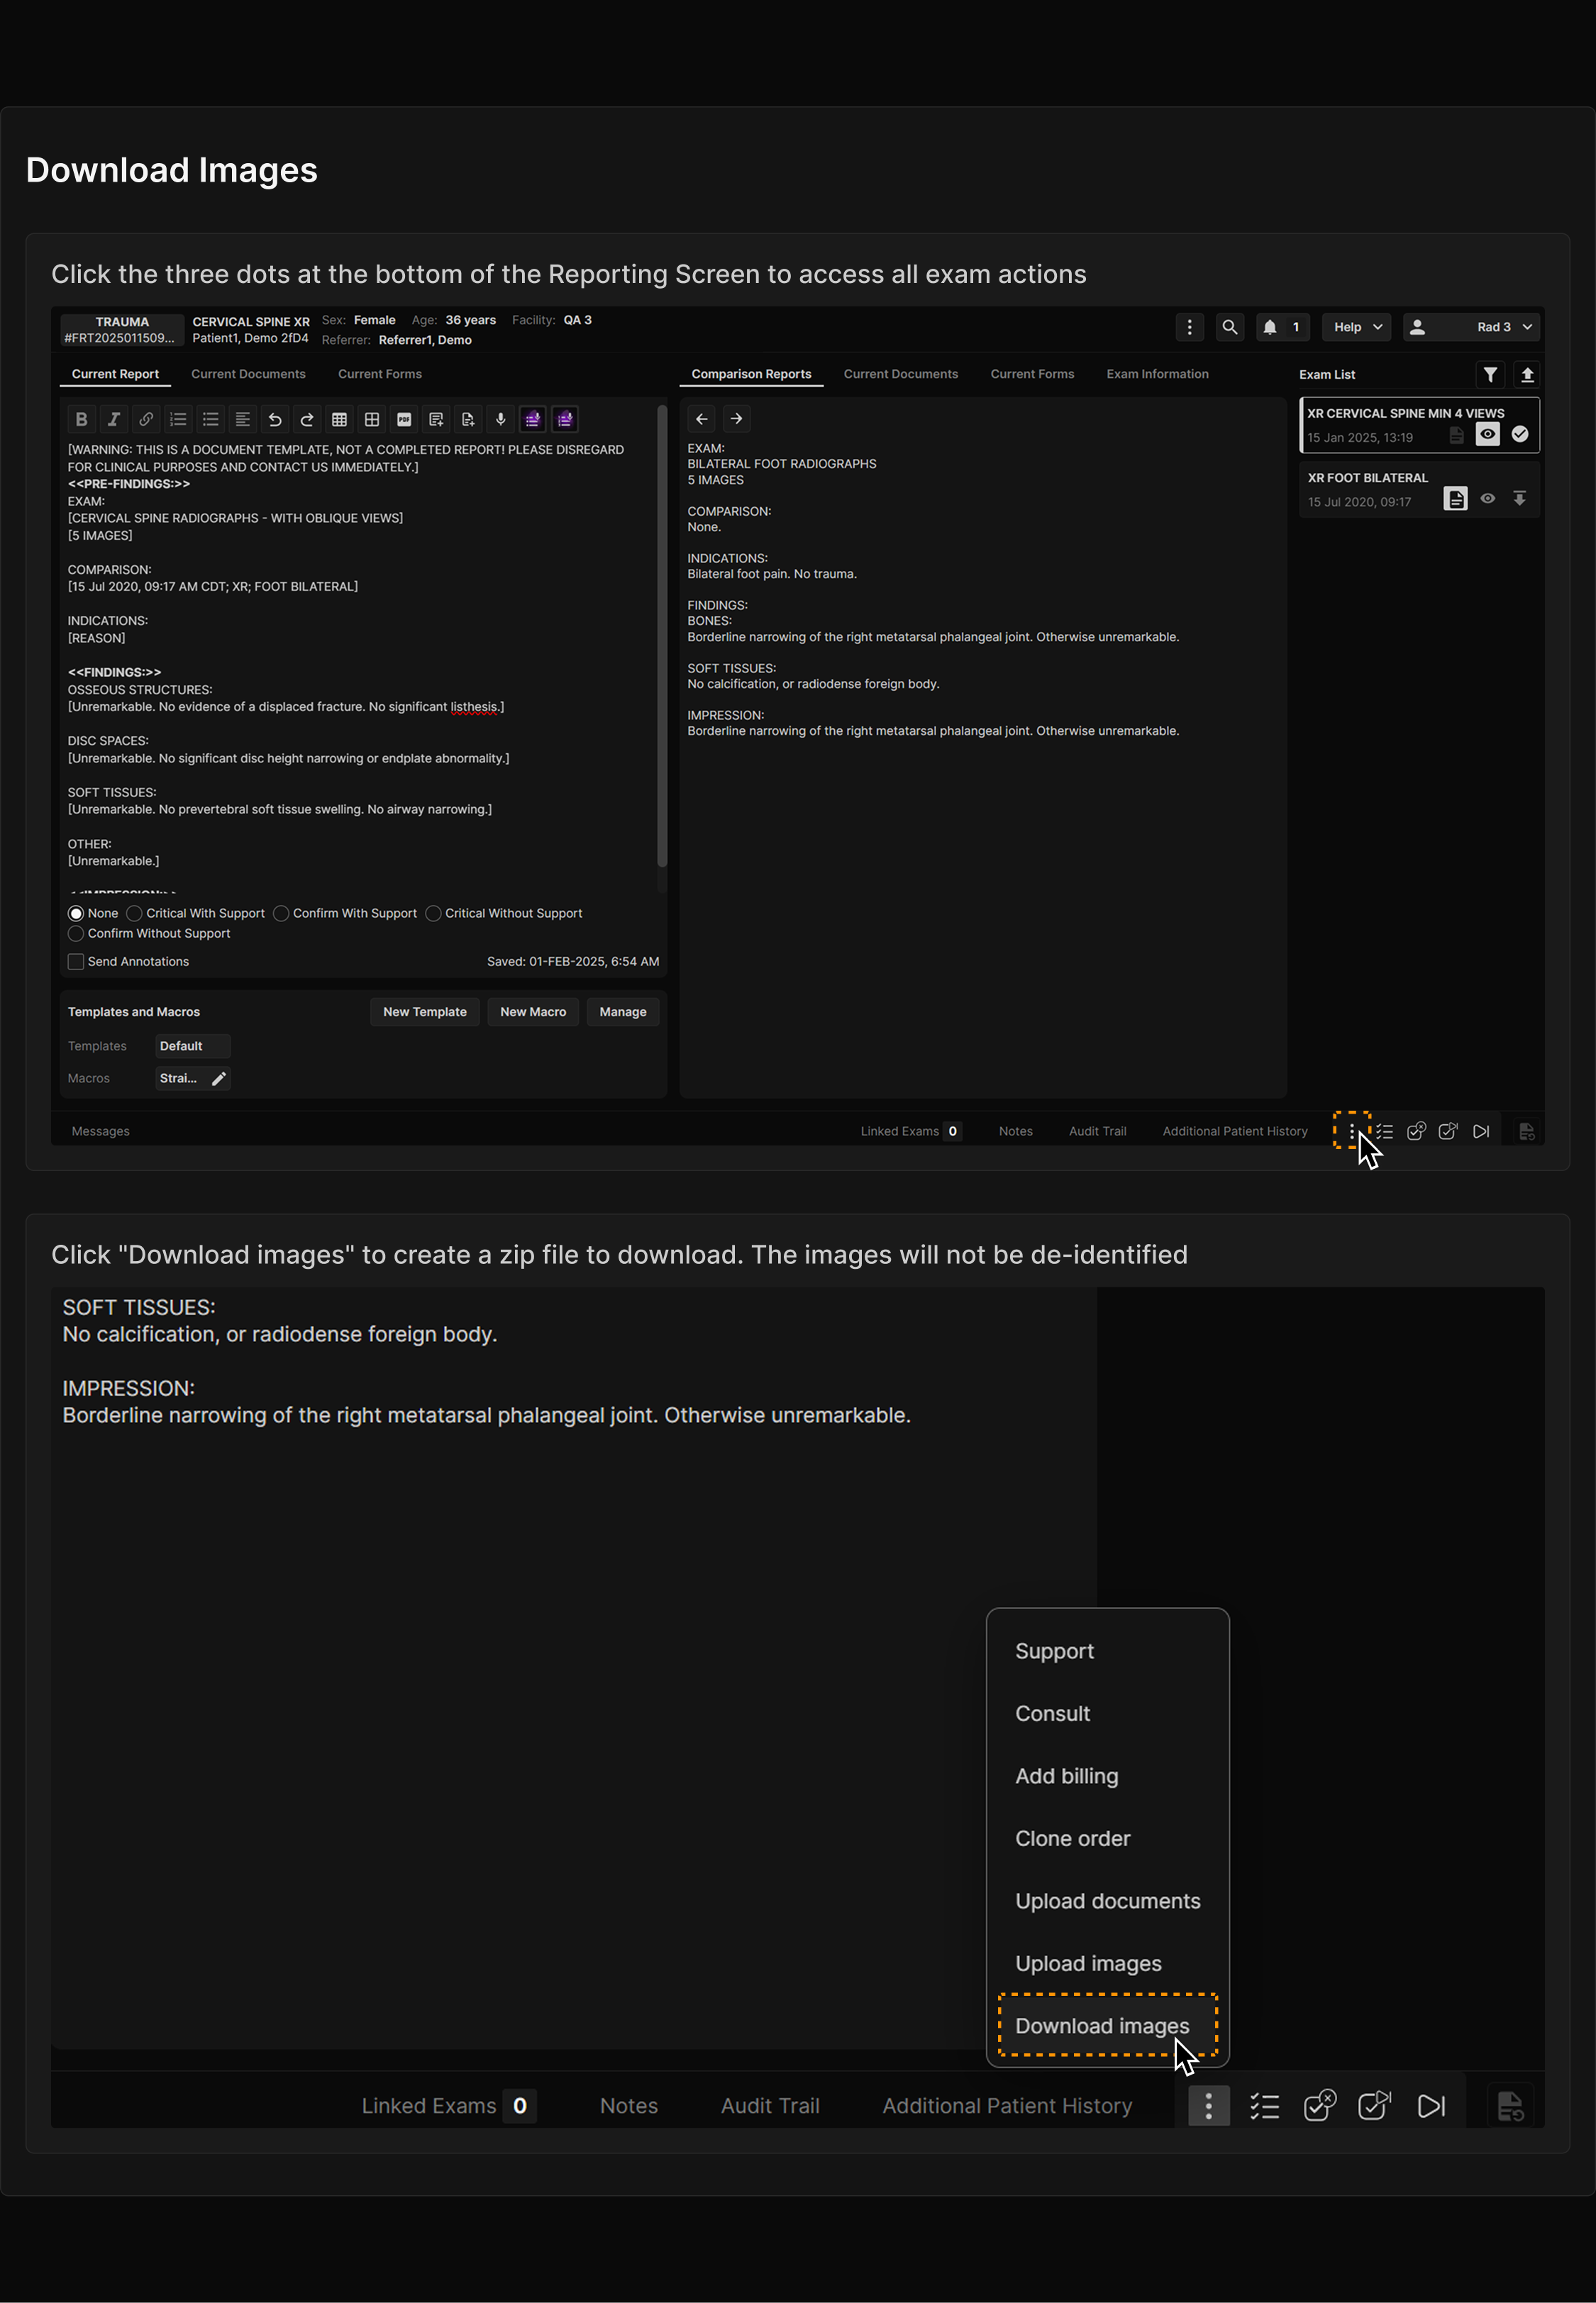Open three-dots exam actions in enlarged bottom toolbar

(1208, 2106)
